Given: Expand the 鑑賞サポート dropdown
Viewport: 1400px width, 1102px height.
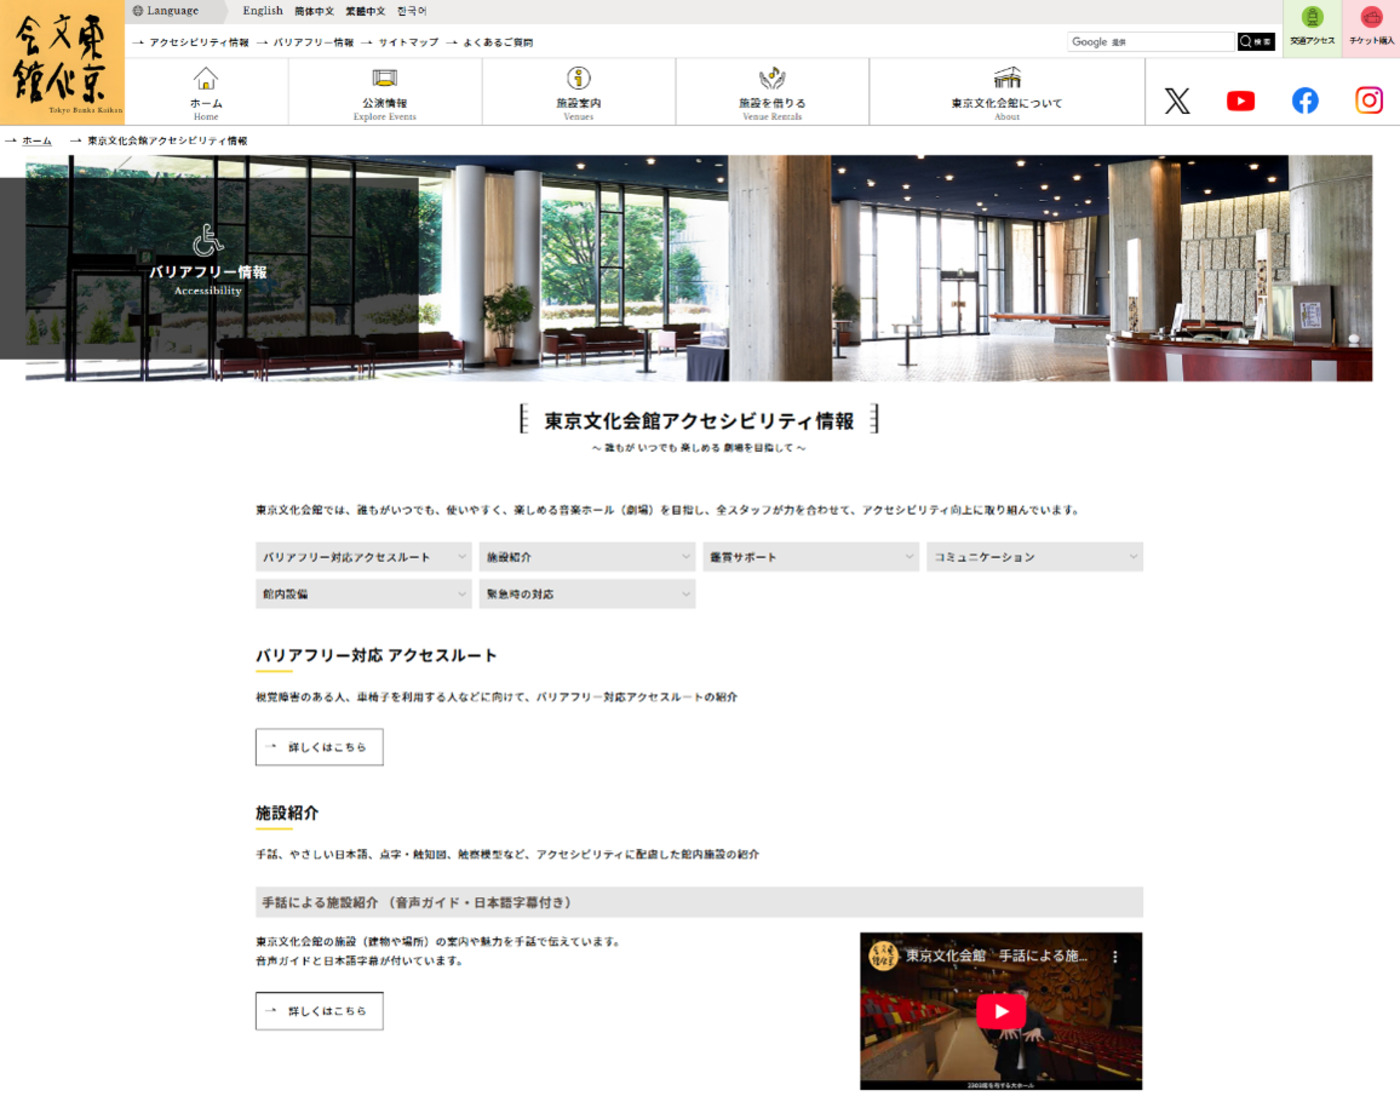Looking at the screenshot, I should 810,556.
